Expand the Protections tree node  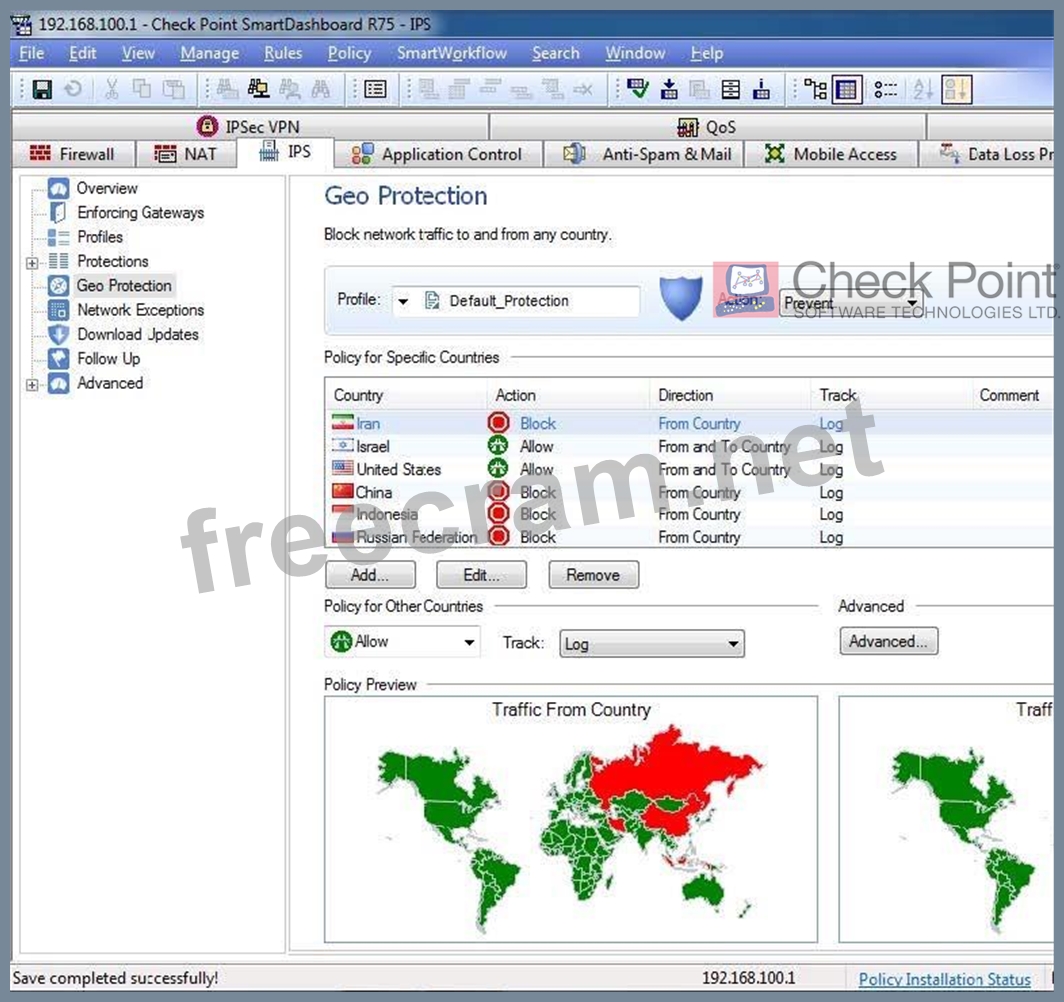coord(32,263)
